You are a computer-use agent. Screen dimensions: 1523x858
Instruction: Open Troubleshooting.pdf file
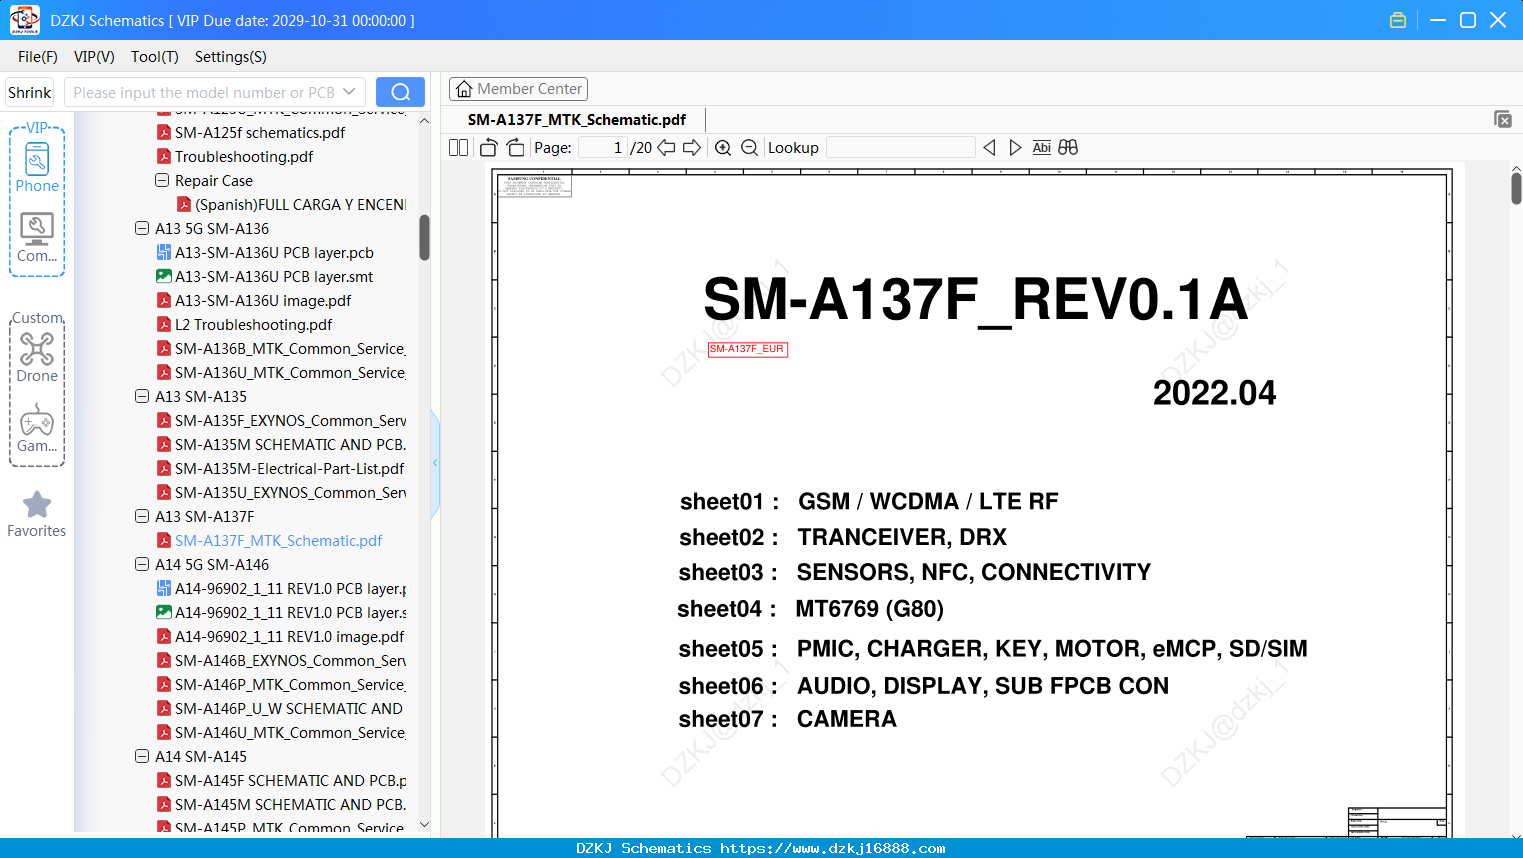tap(244, 156)
